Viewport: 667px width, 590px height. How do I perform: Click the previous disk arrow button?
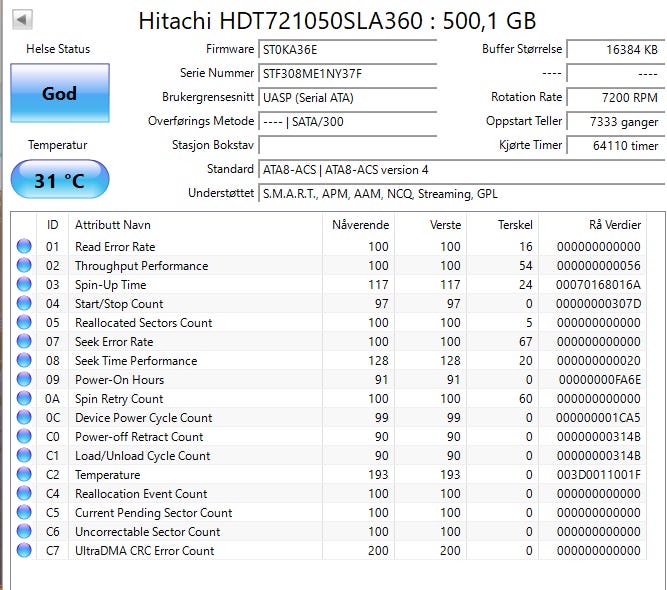coord(23,19)
